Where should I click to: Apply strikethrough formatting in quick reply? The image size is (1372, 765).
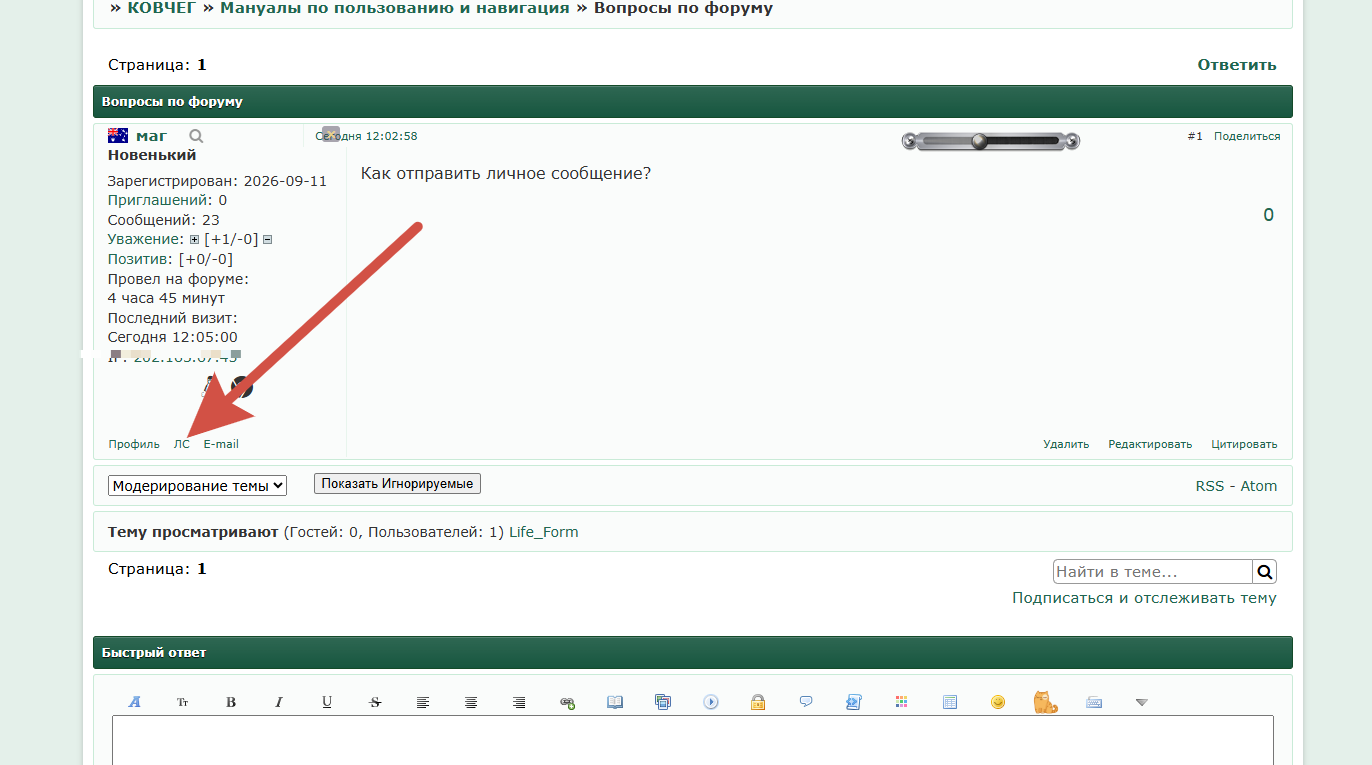tap(375, 702)
